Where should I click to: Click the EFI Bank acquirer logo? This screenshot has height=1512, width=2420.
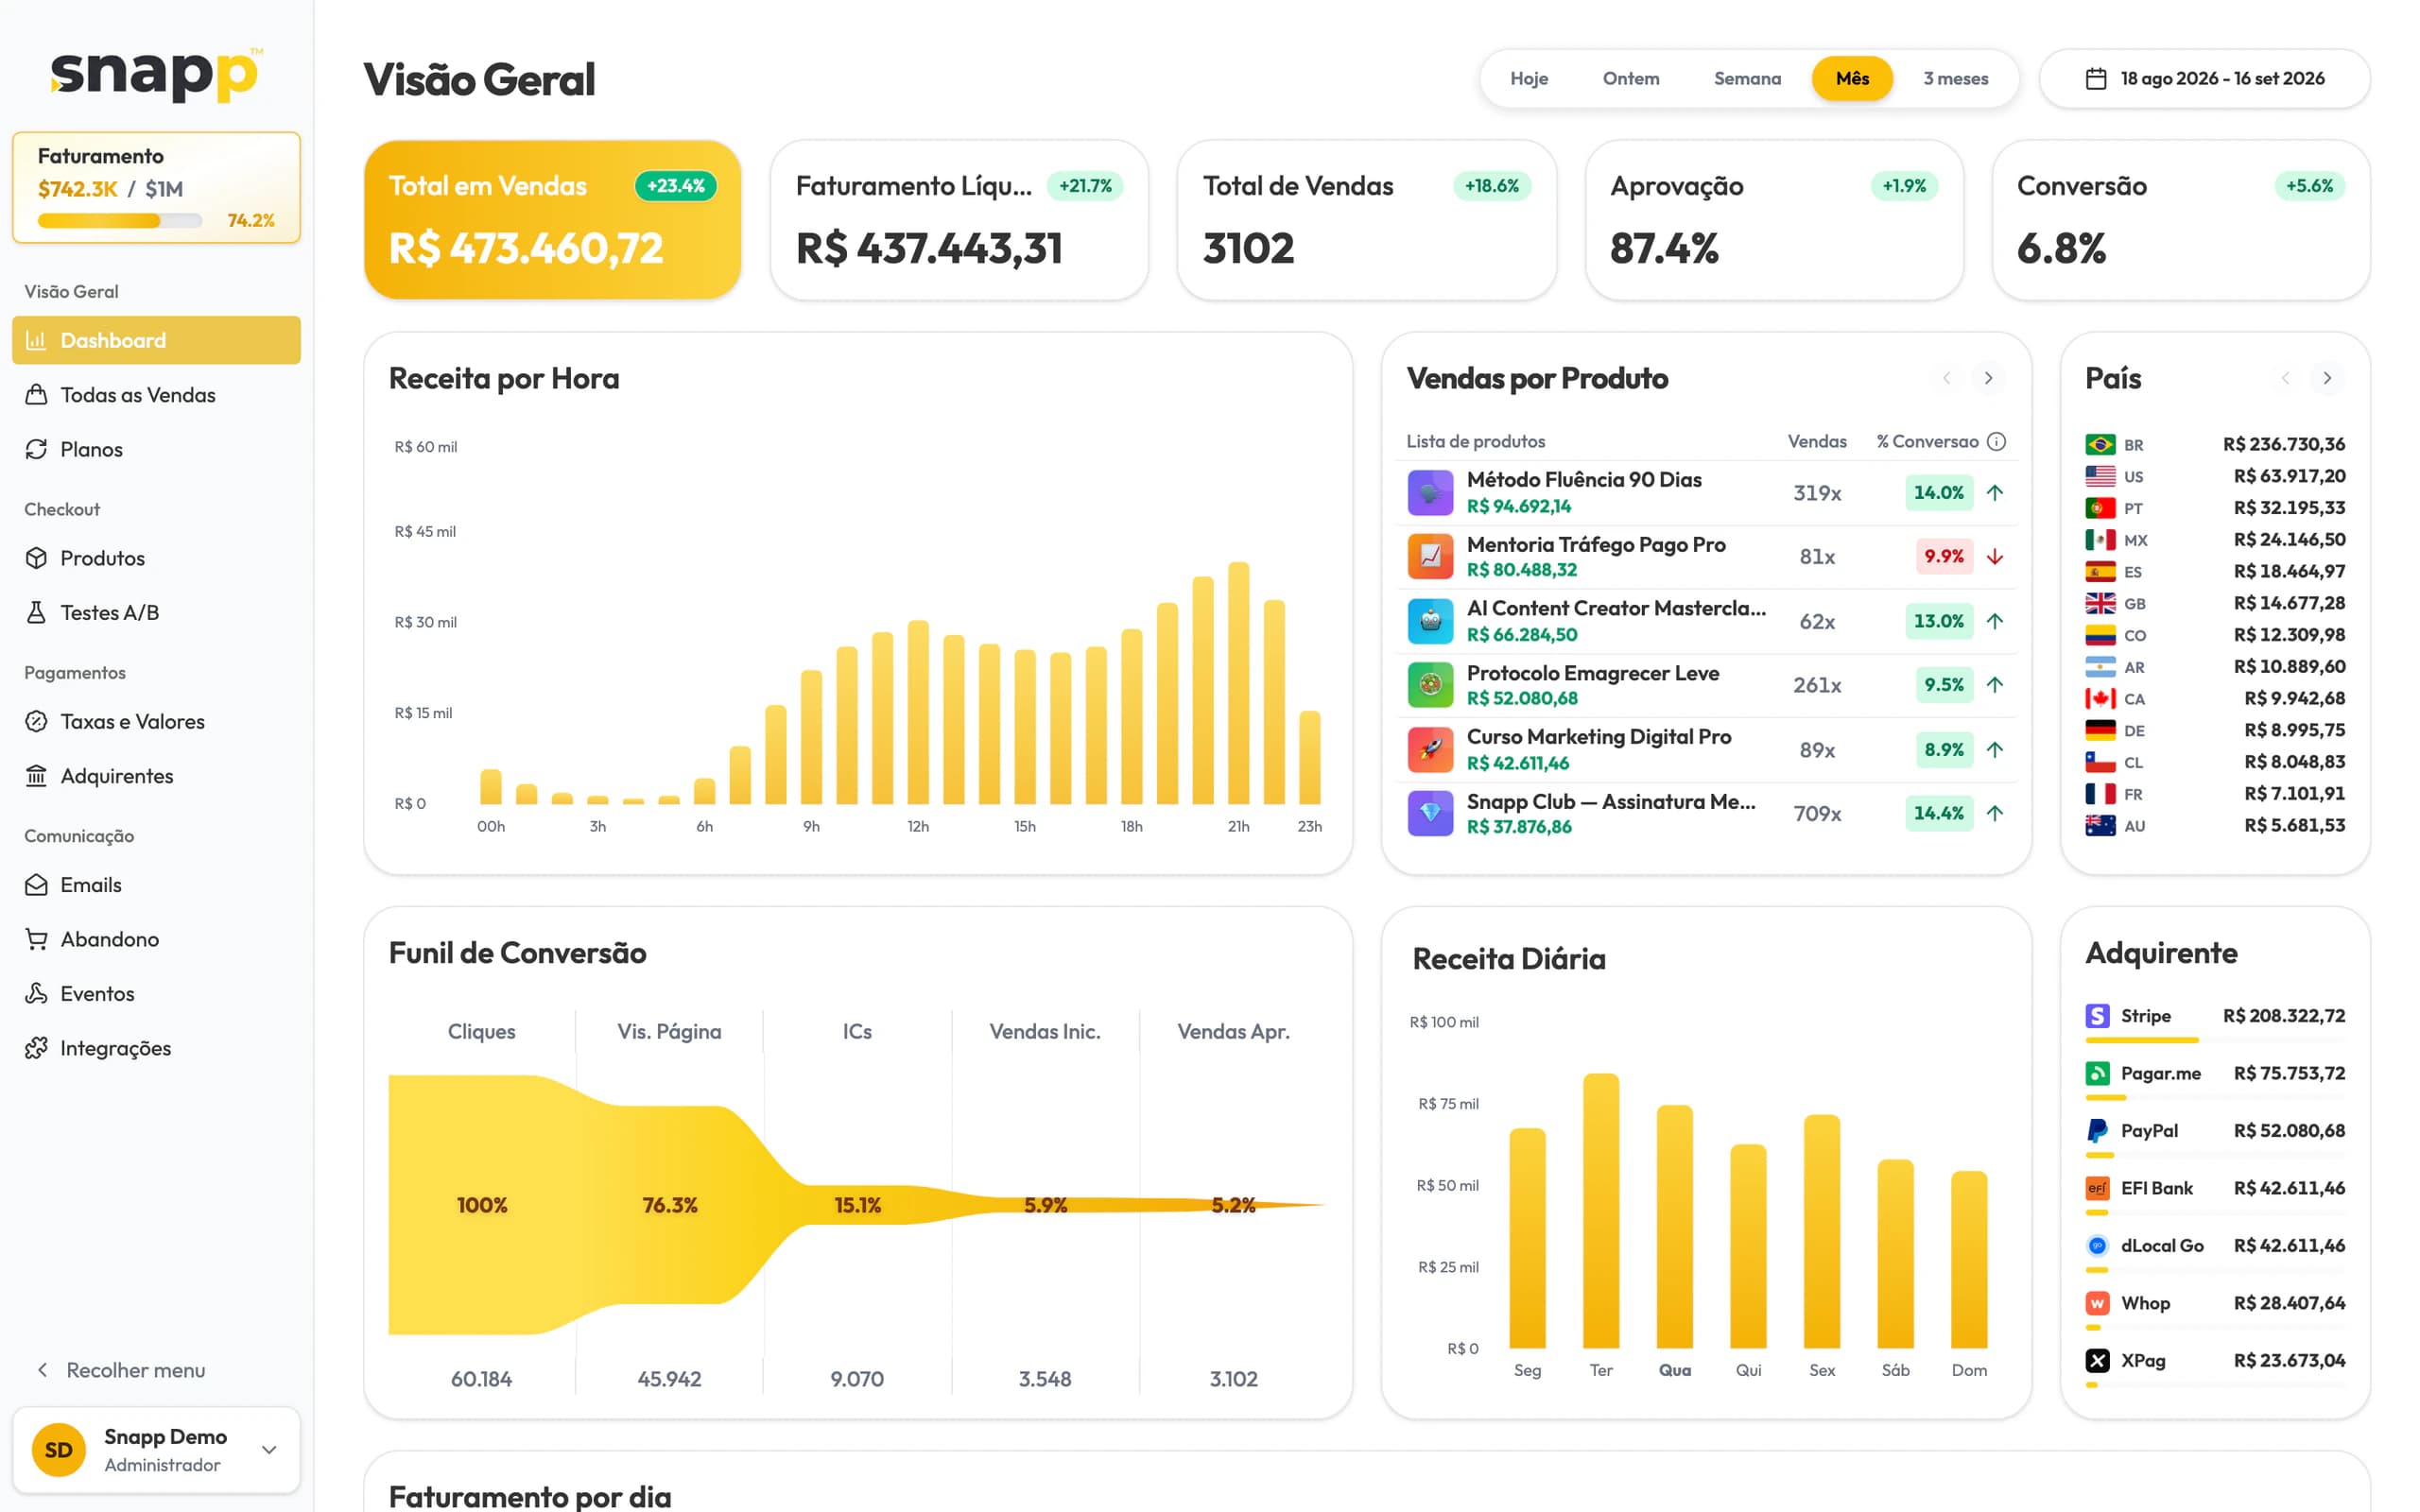[x=2097, y=1188]
